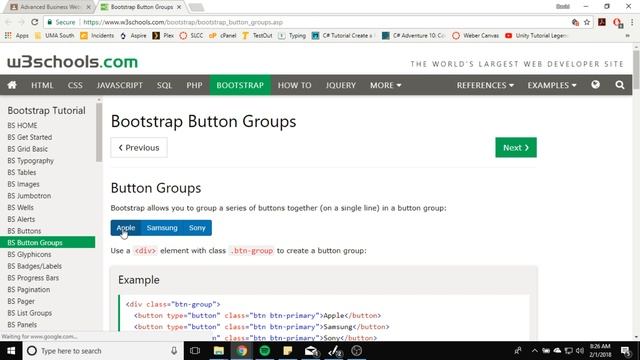Open BS Buttons sidebar link
Image resolution: width=640 pixels, height=360 pixels.
[x=24, y=231]
